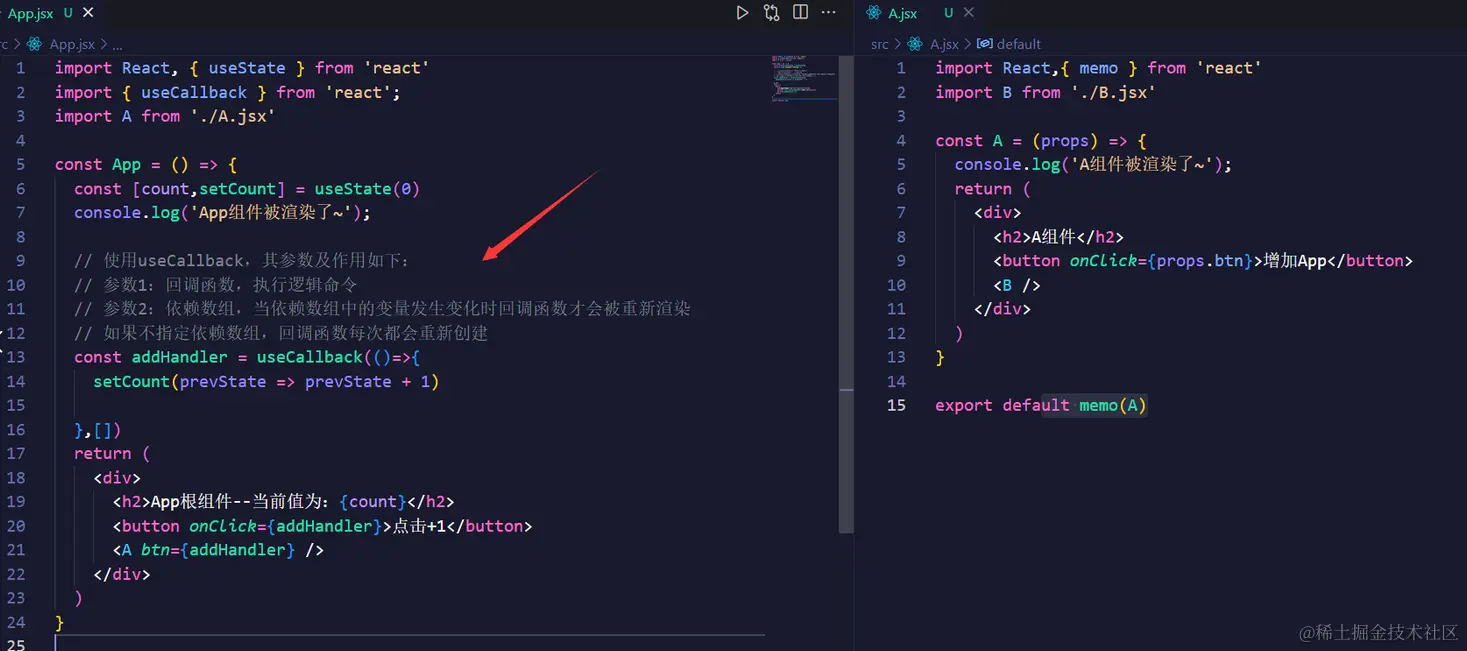Switch to the A.jsx tab
The height and width of the screenshot is (651, 1467).
(900, 12)
